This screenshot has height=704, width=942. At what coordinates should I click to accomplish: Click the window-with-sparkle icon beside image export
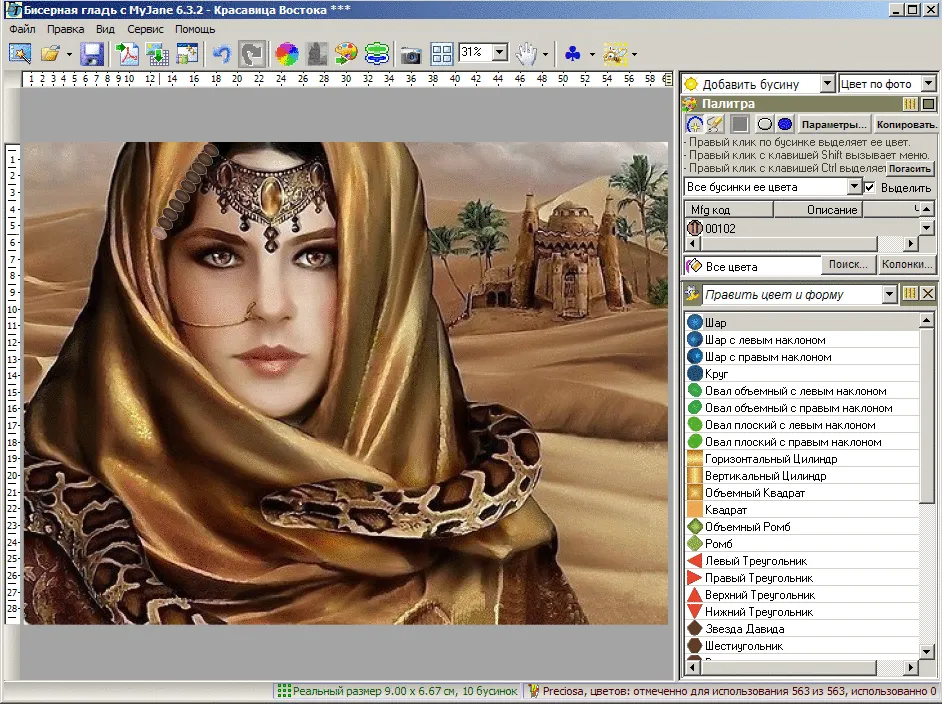(187, 54)
